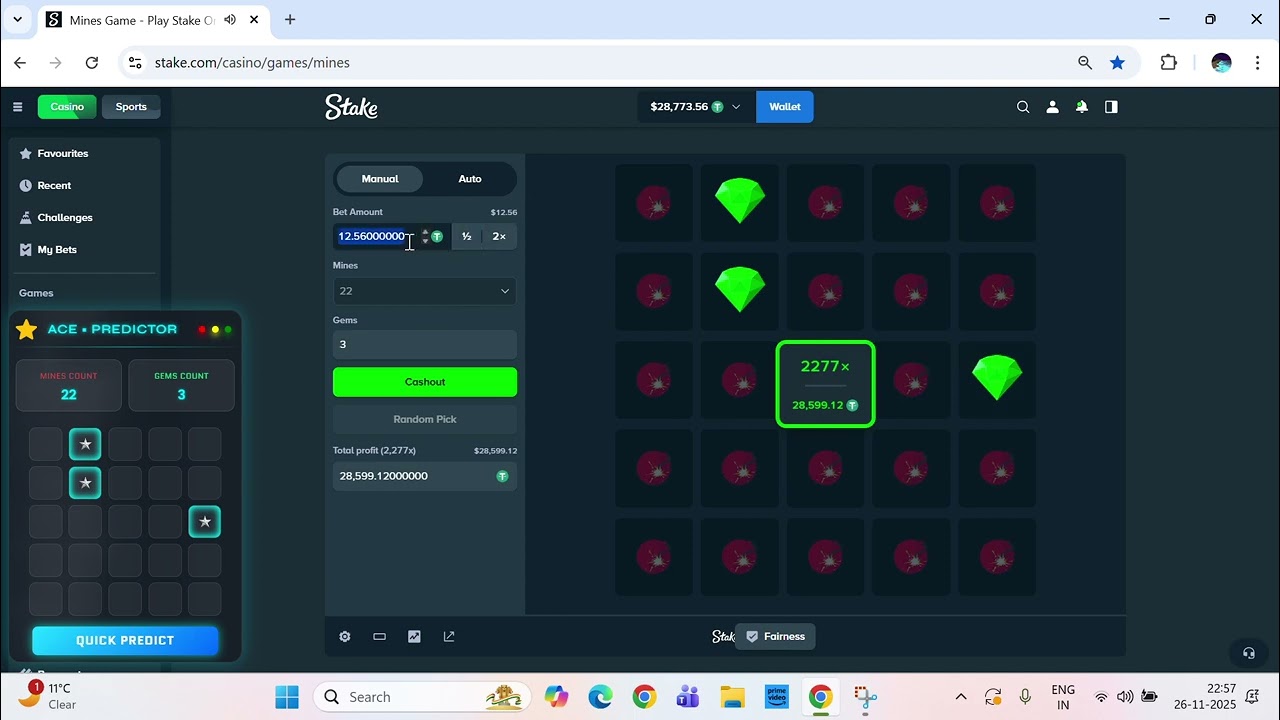
Task: Click the popout game icon
Action: (449, 636)
